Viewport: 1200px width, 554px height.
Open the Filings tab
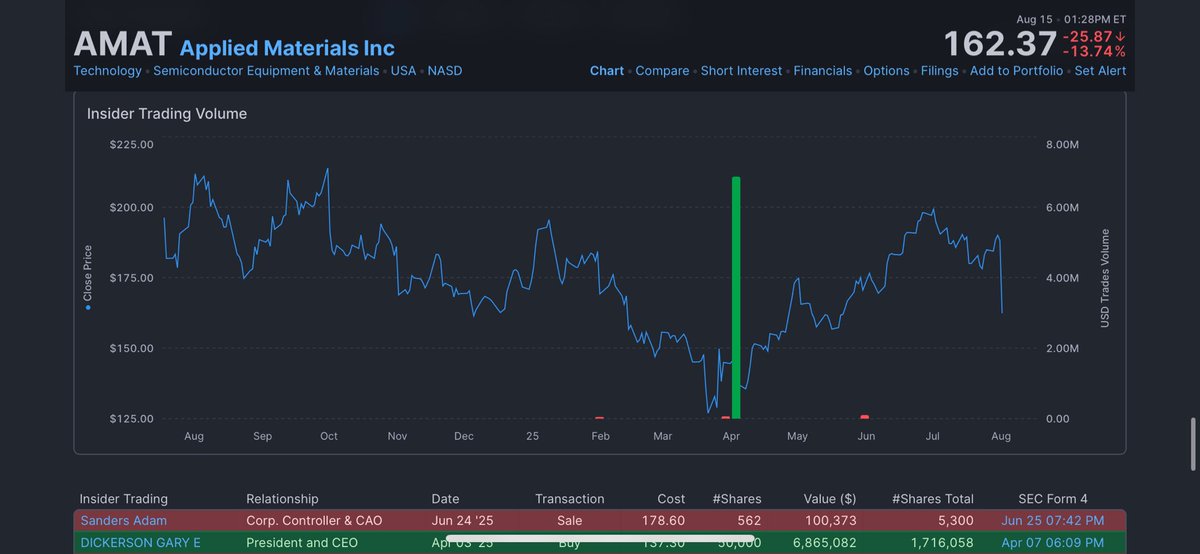[x=940, y=71]
